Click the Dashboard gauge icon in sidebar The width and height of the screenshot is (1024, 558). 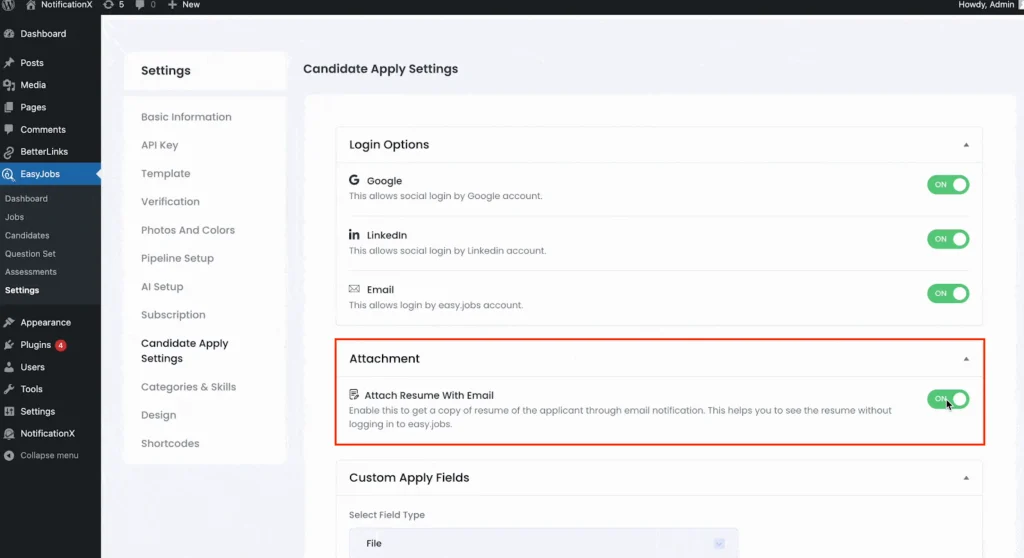(9, 33)
